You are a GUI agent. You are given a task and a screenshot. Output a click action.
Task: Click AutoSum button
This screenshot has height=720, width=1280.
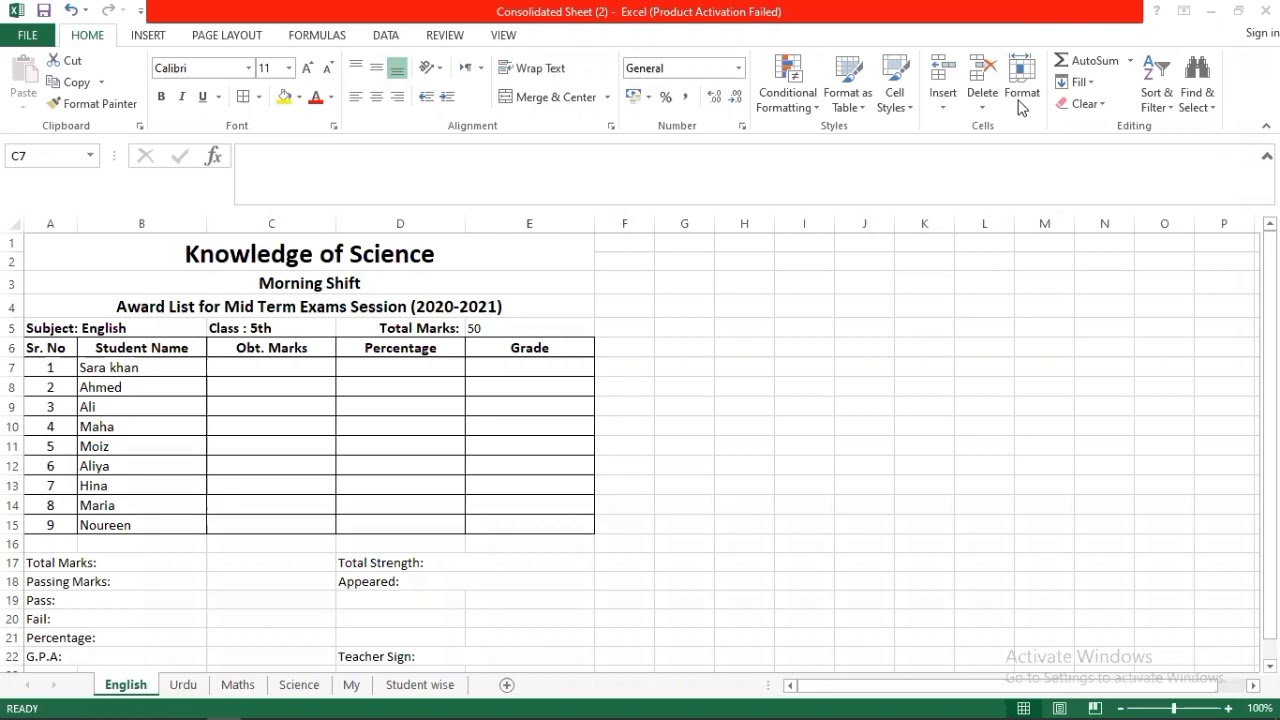pos(1087,61)
